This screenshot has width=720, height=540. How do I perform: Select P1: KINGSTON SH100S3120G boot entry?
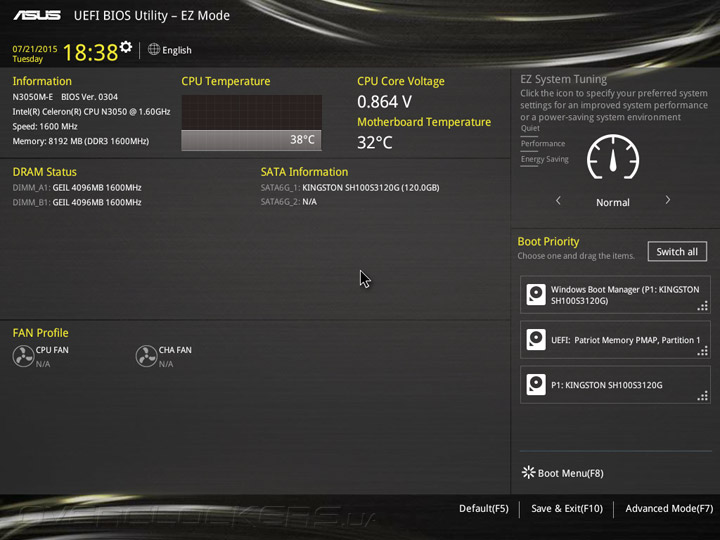[x=615, y=385]
